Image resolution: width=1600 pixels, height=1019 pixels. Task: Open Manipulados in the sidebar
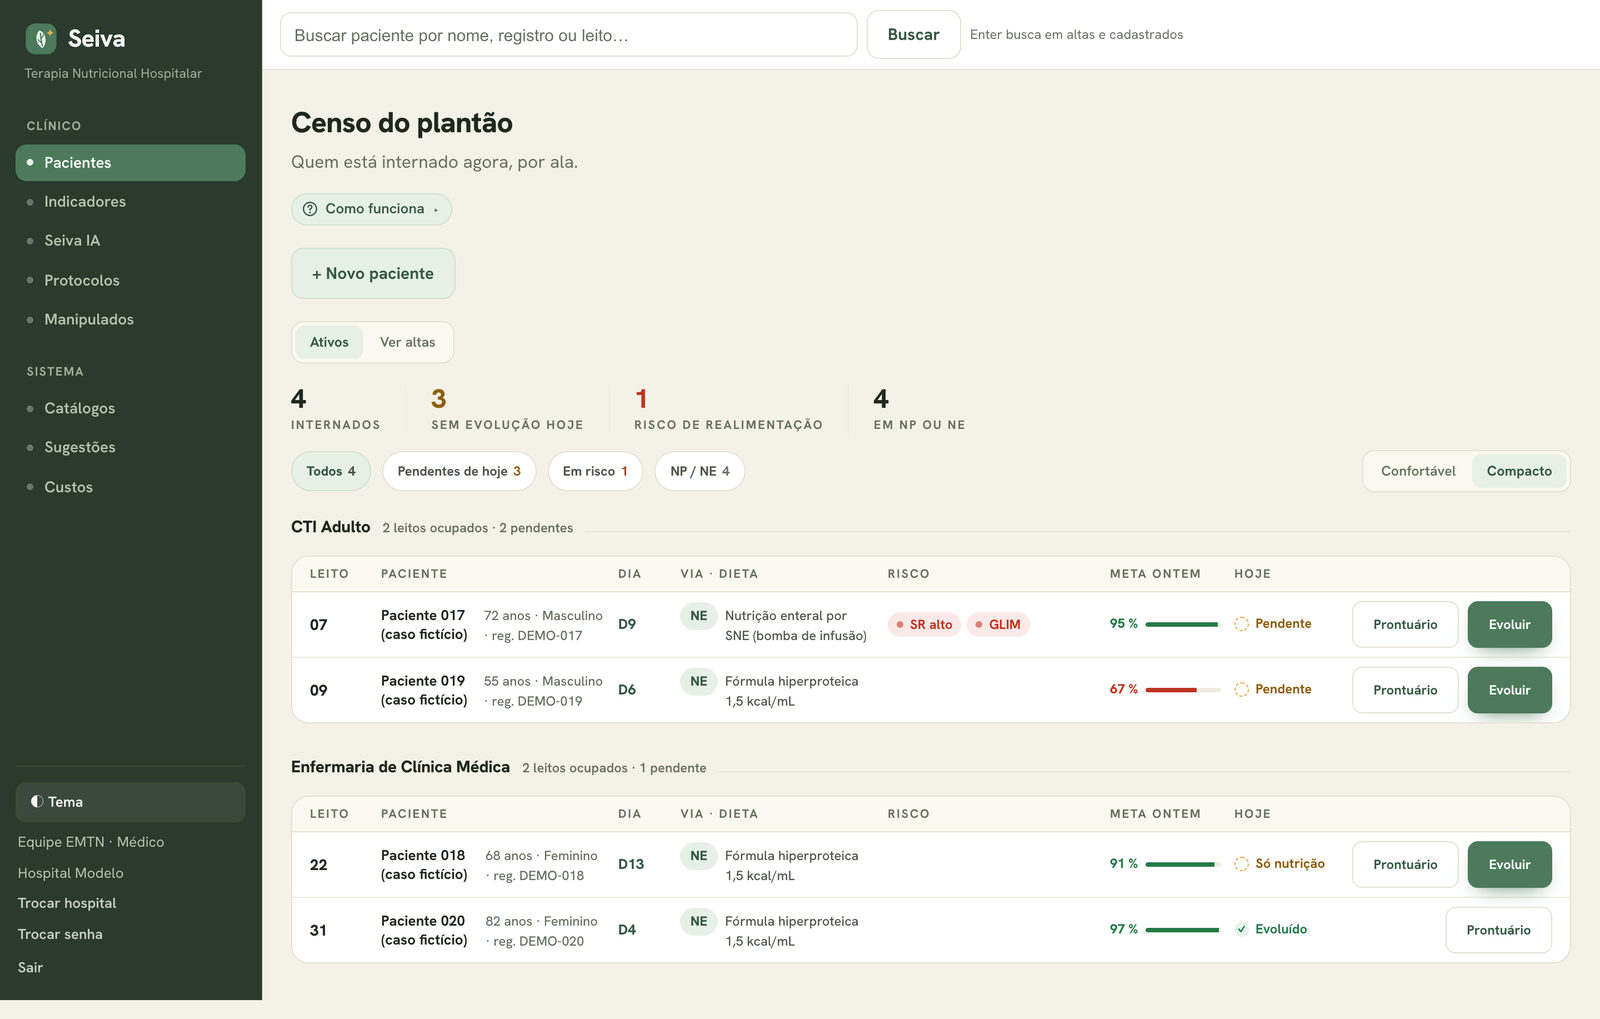pyautogui.click(x=130, y=320)
